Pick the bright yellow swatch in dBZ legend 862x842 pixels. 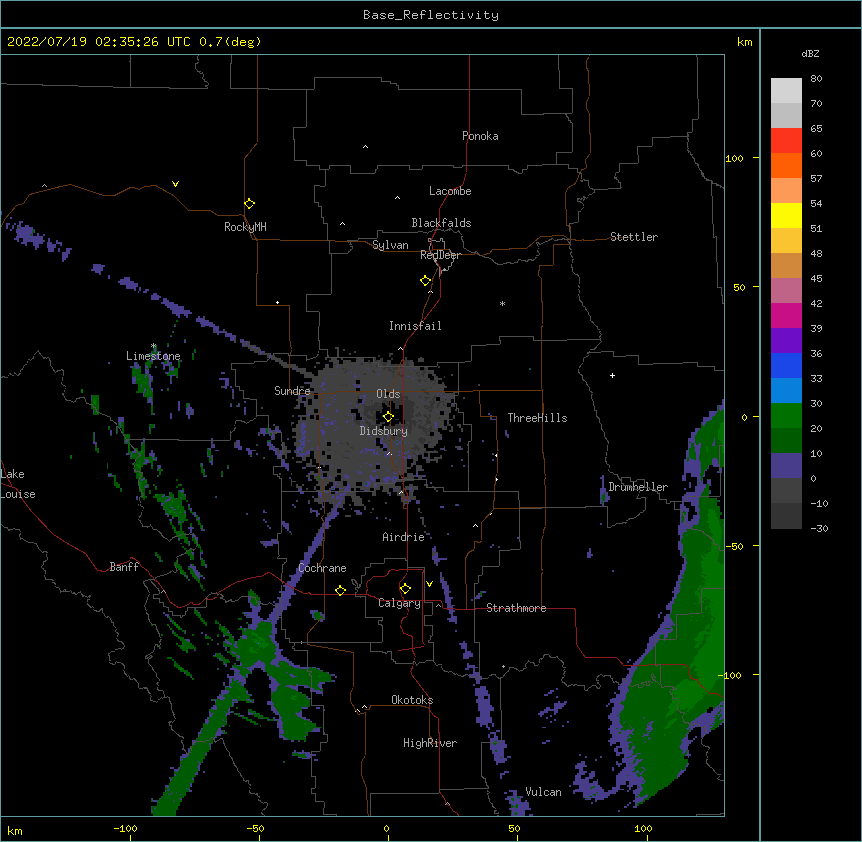786,215
